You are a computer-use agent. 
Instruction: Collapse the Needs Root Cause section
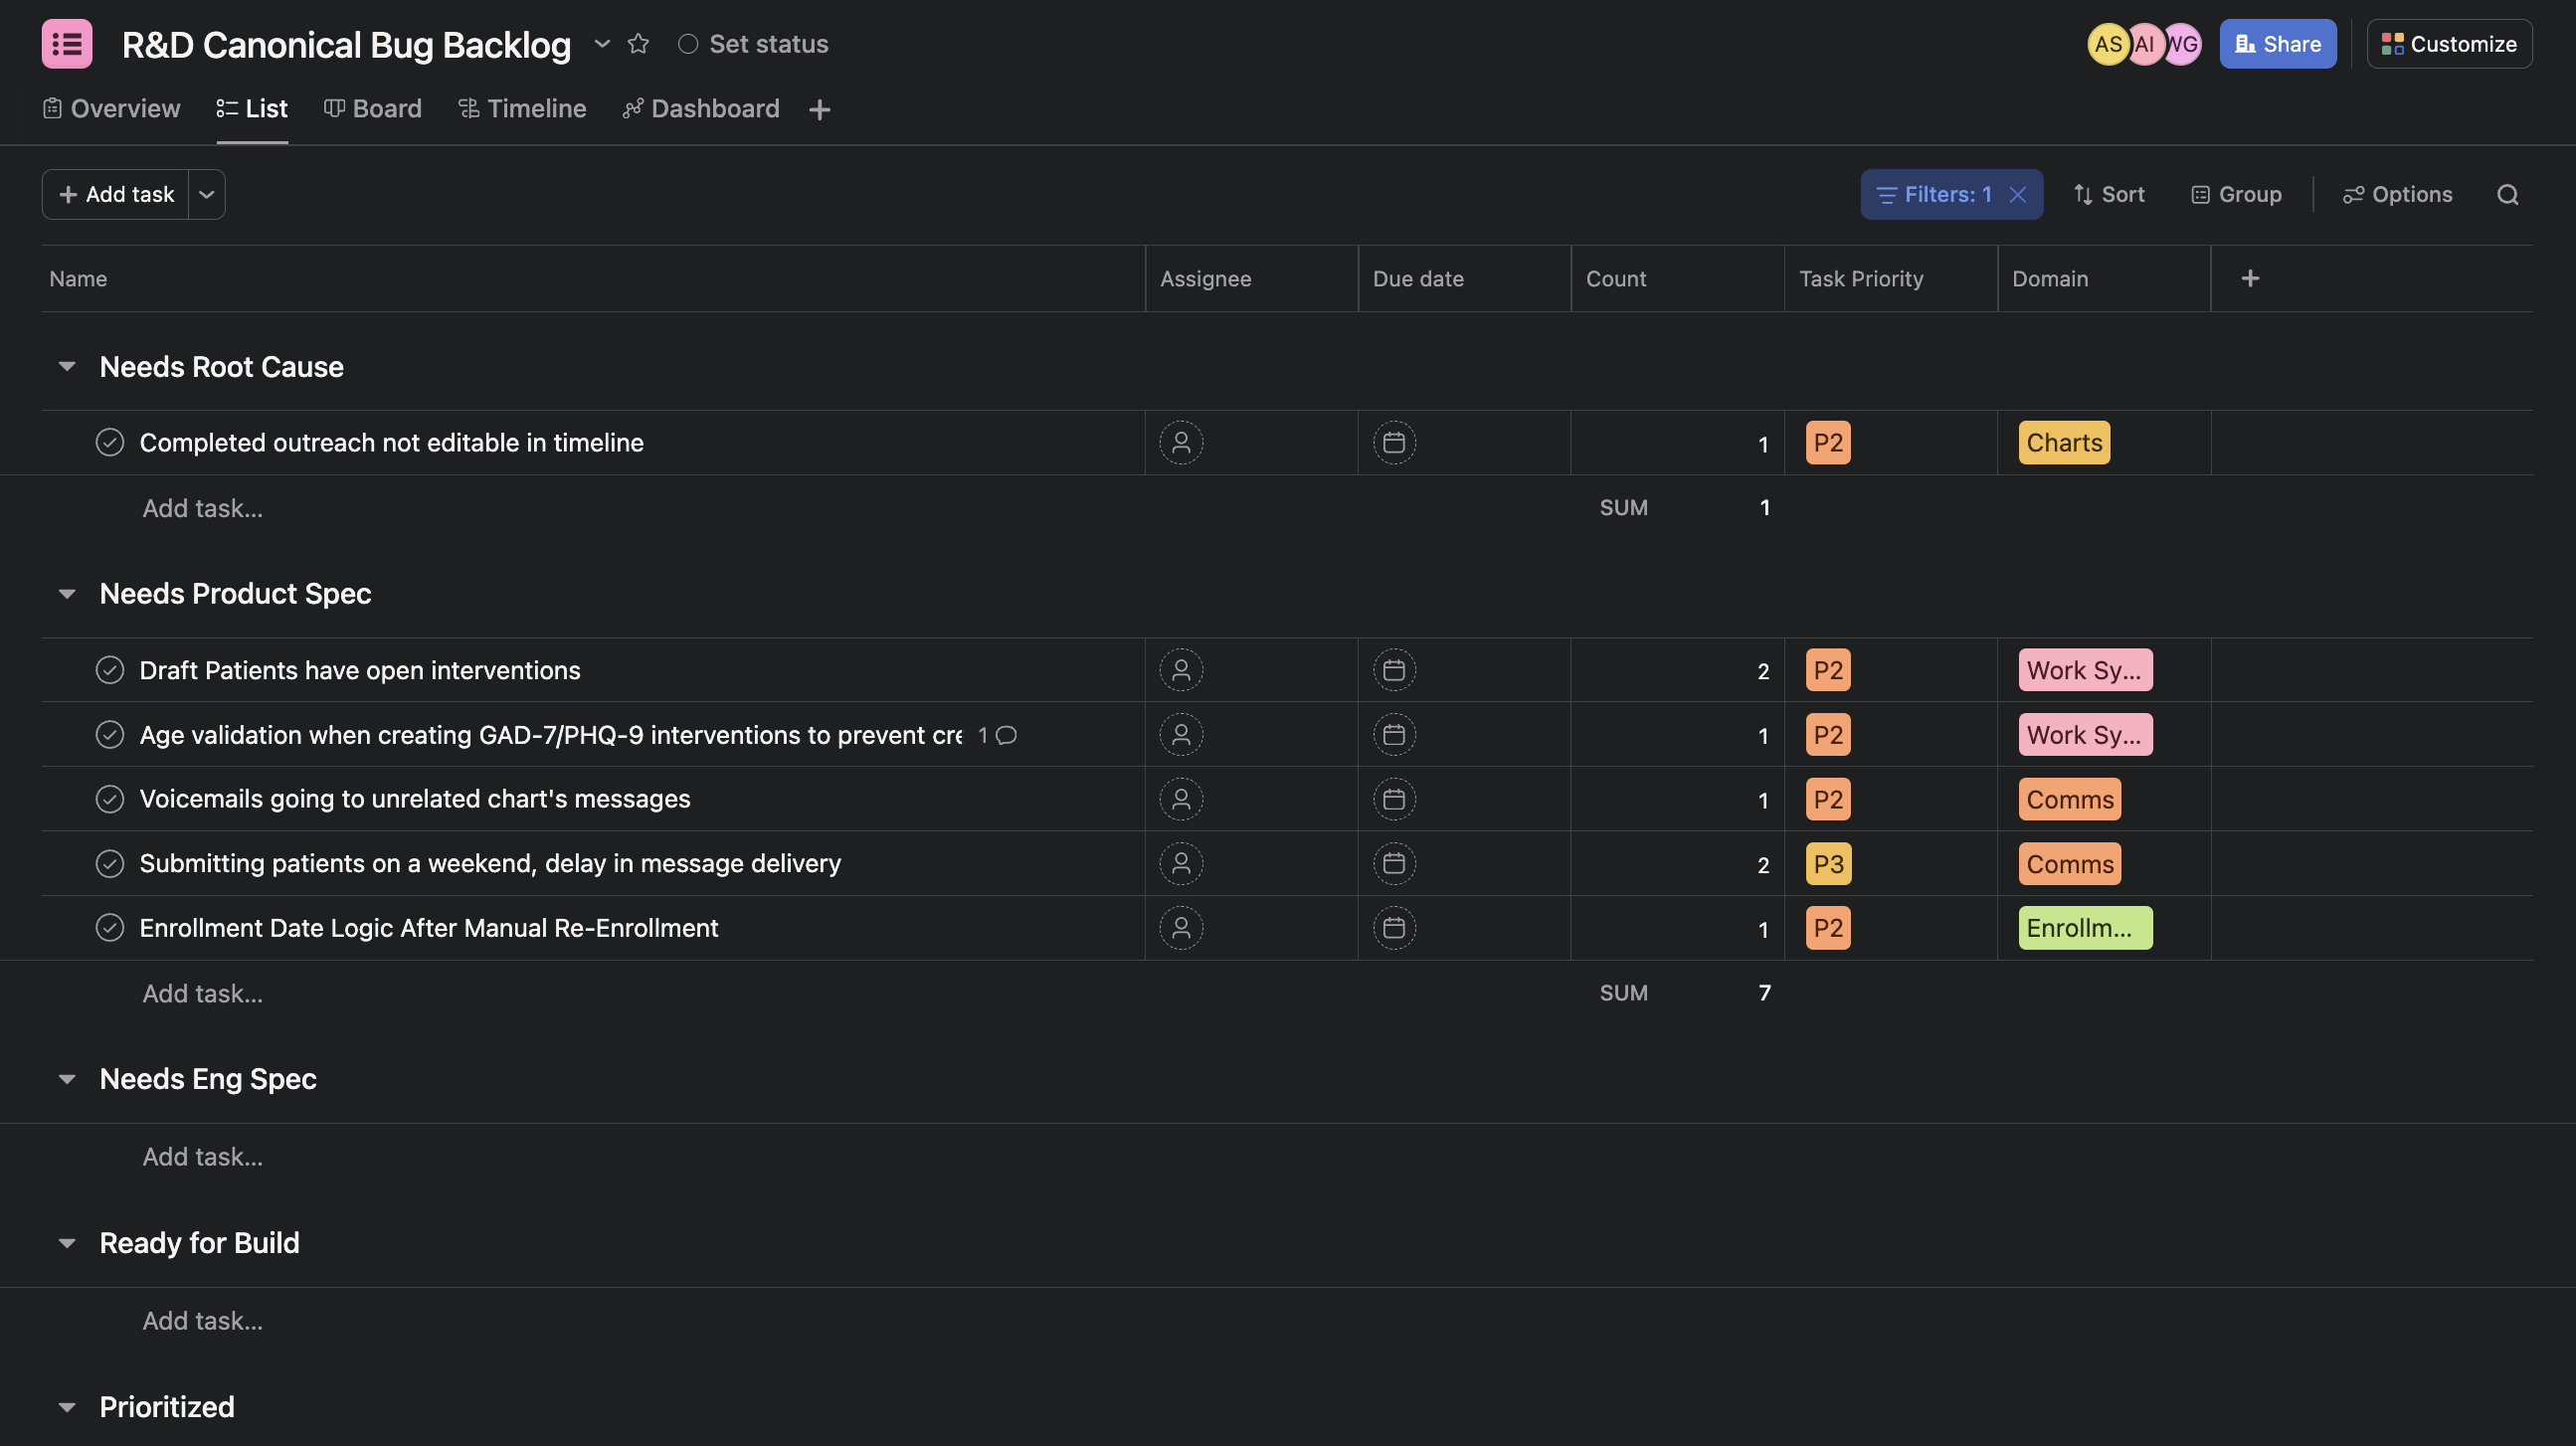[67, 366]
